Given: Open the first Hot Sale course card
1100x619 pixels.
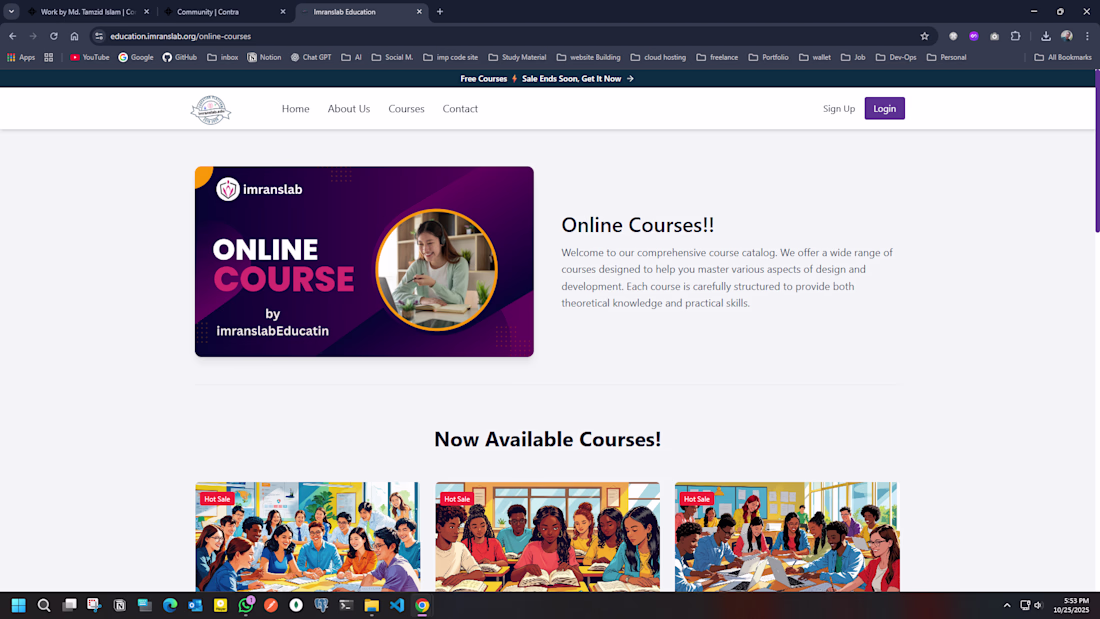Looking at the screenshot, I should click(x=307, y=537).
